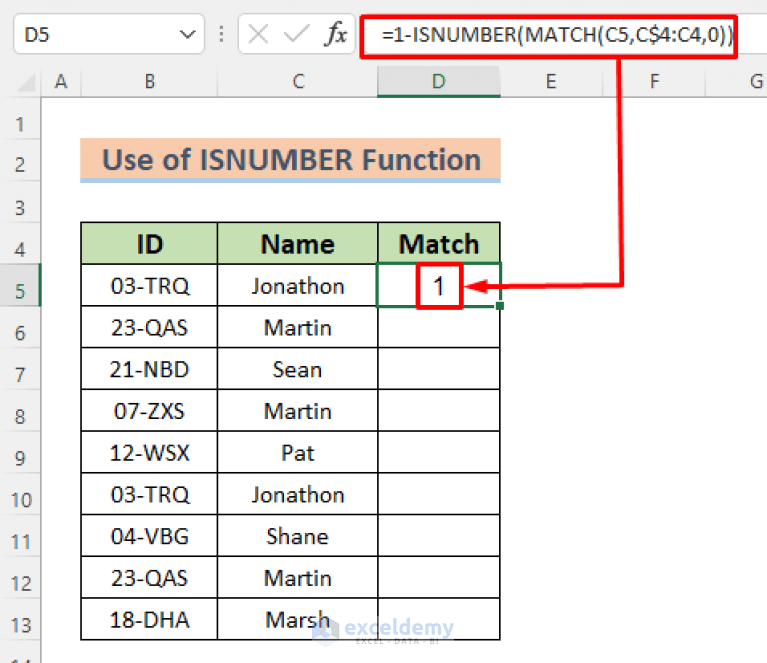Select row 5 header
This screenshot has height=663, width=767.
(x=20, y=285)
